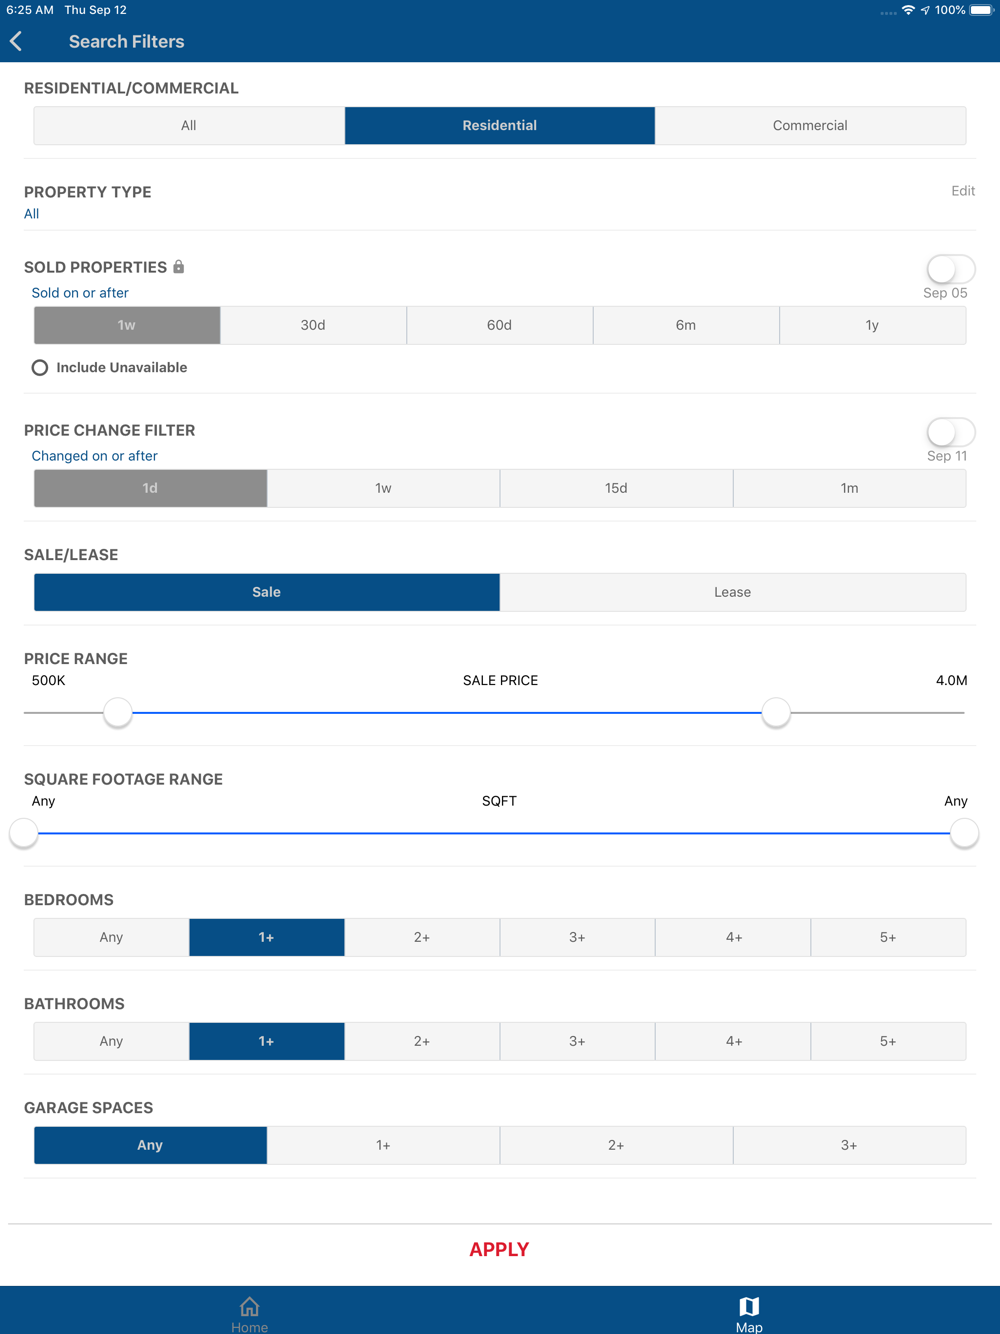This screenshot has width=1000, height=1334.
Task: Choose 3+ bedrooms
Action: point(577,938)
